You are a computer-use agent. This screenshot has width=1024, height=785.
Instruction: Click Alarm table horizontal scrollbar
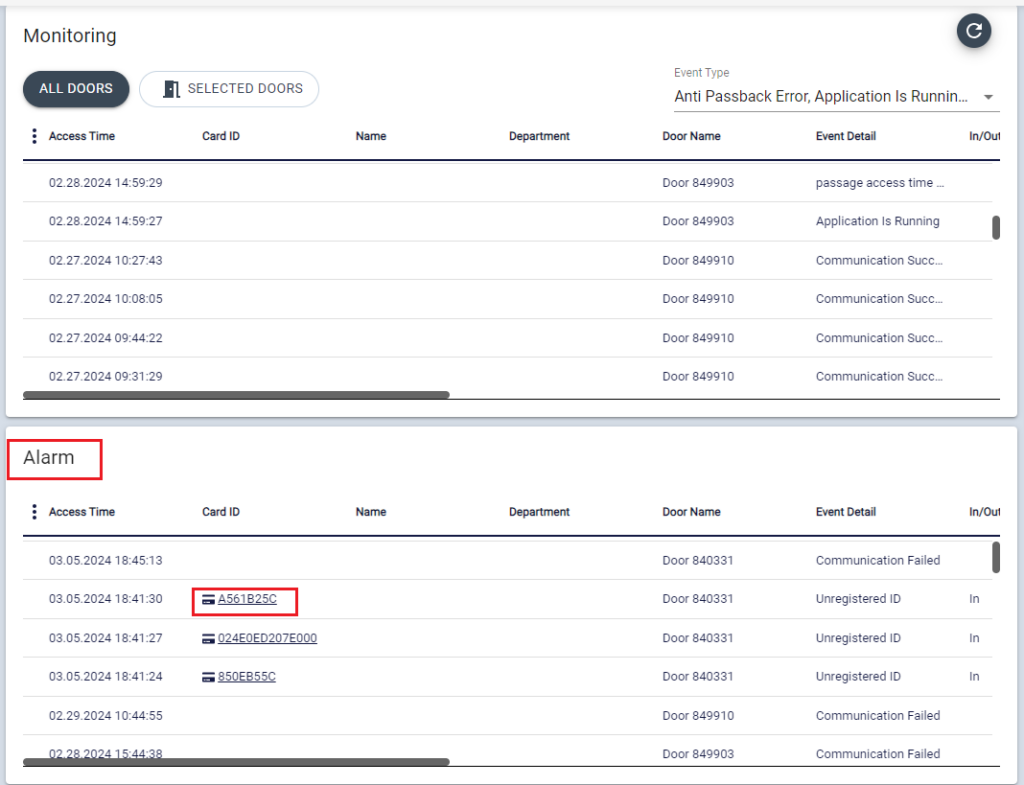tap(236, 762)
